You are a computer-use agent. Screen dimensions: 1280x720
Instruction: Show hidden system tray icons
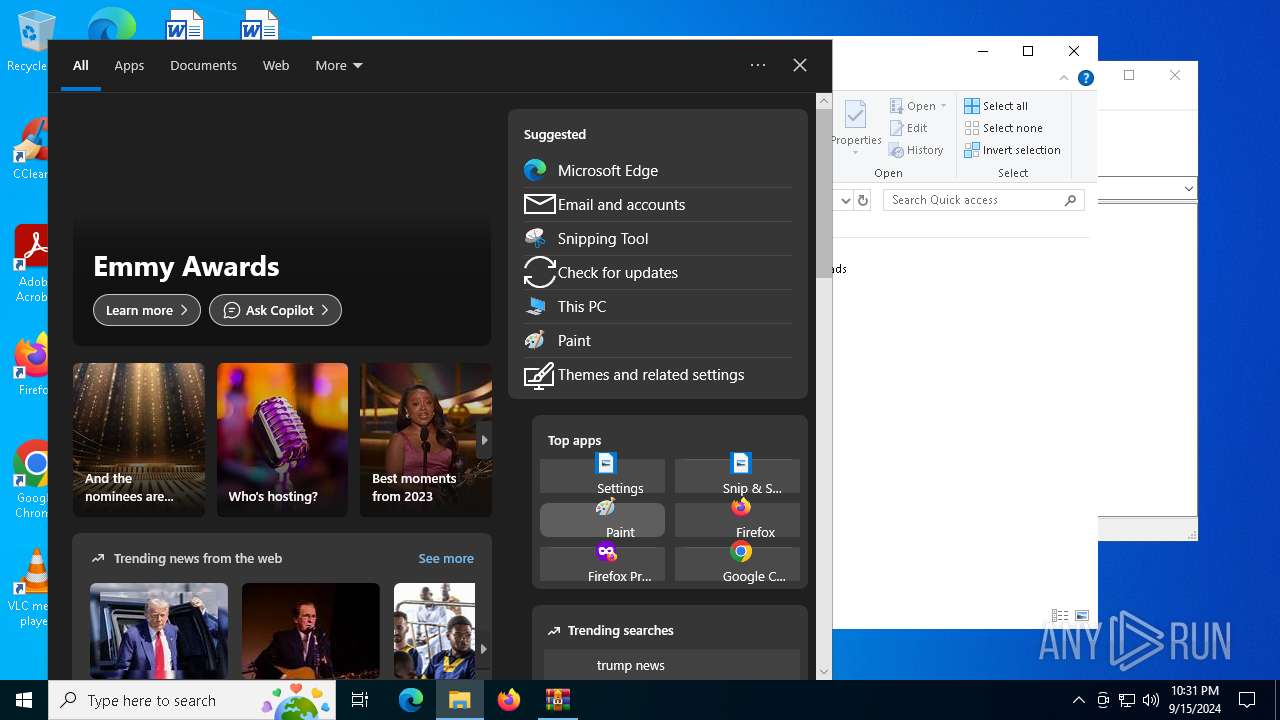click(x=1078, y=700)
